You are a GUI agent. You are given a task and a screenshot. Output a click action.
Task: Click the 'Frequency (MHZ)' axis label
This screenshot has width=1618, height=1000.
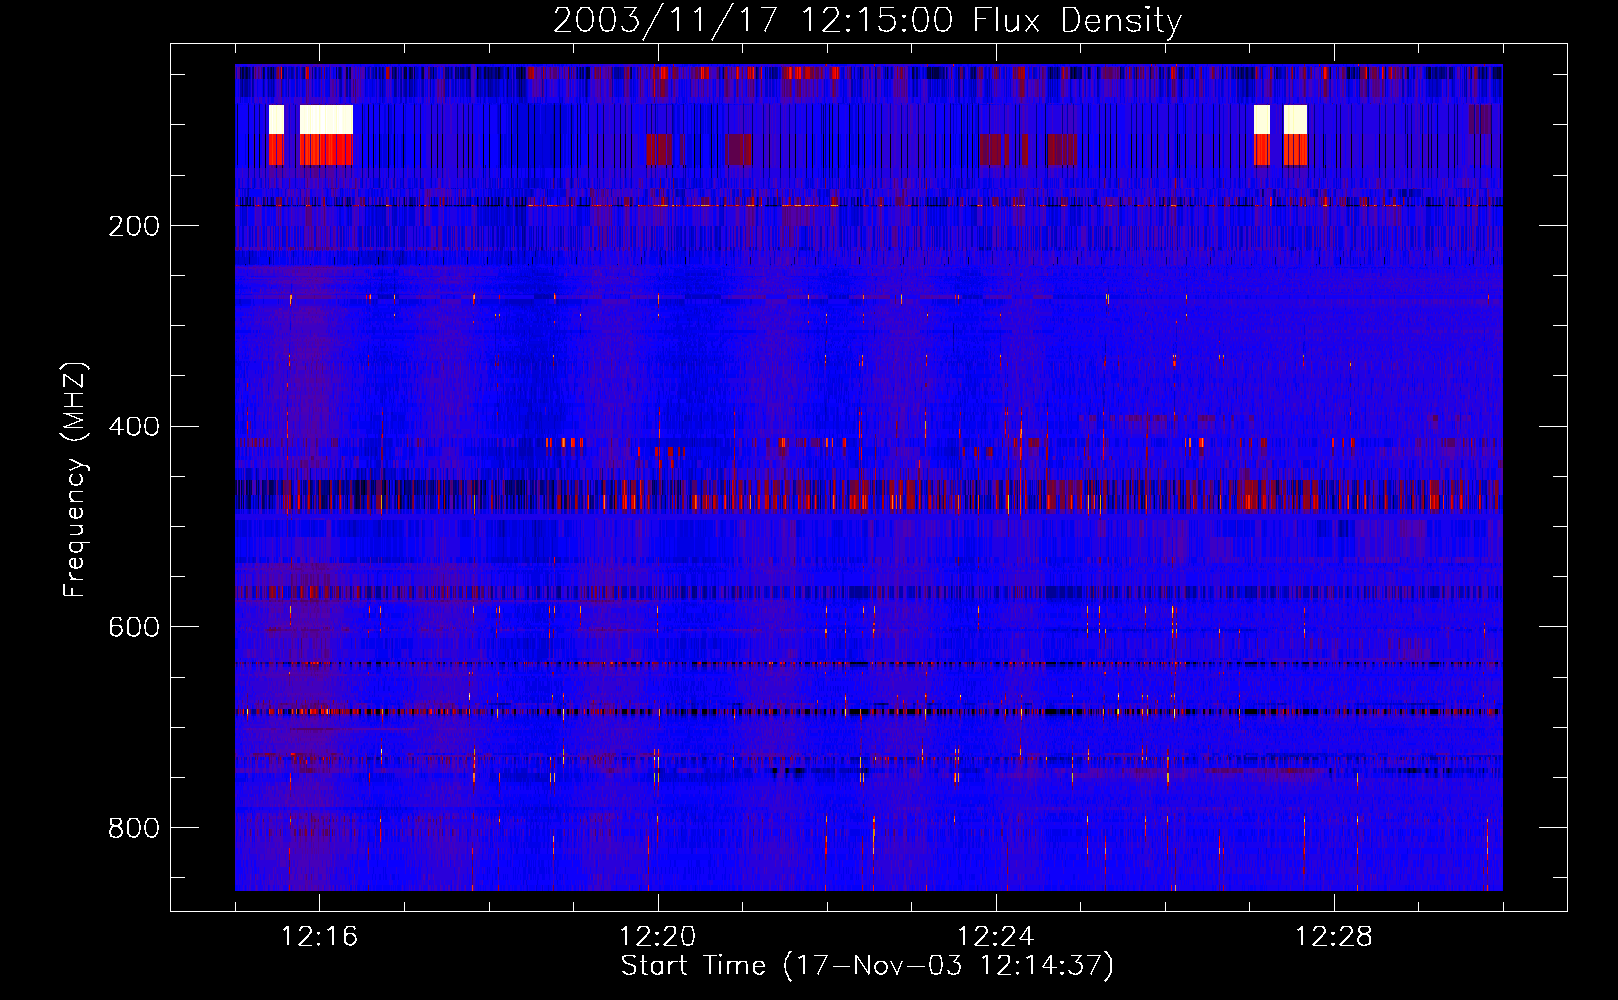tap(74, 479)
